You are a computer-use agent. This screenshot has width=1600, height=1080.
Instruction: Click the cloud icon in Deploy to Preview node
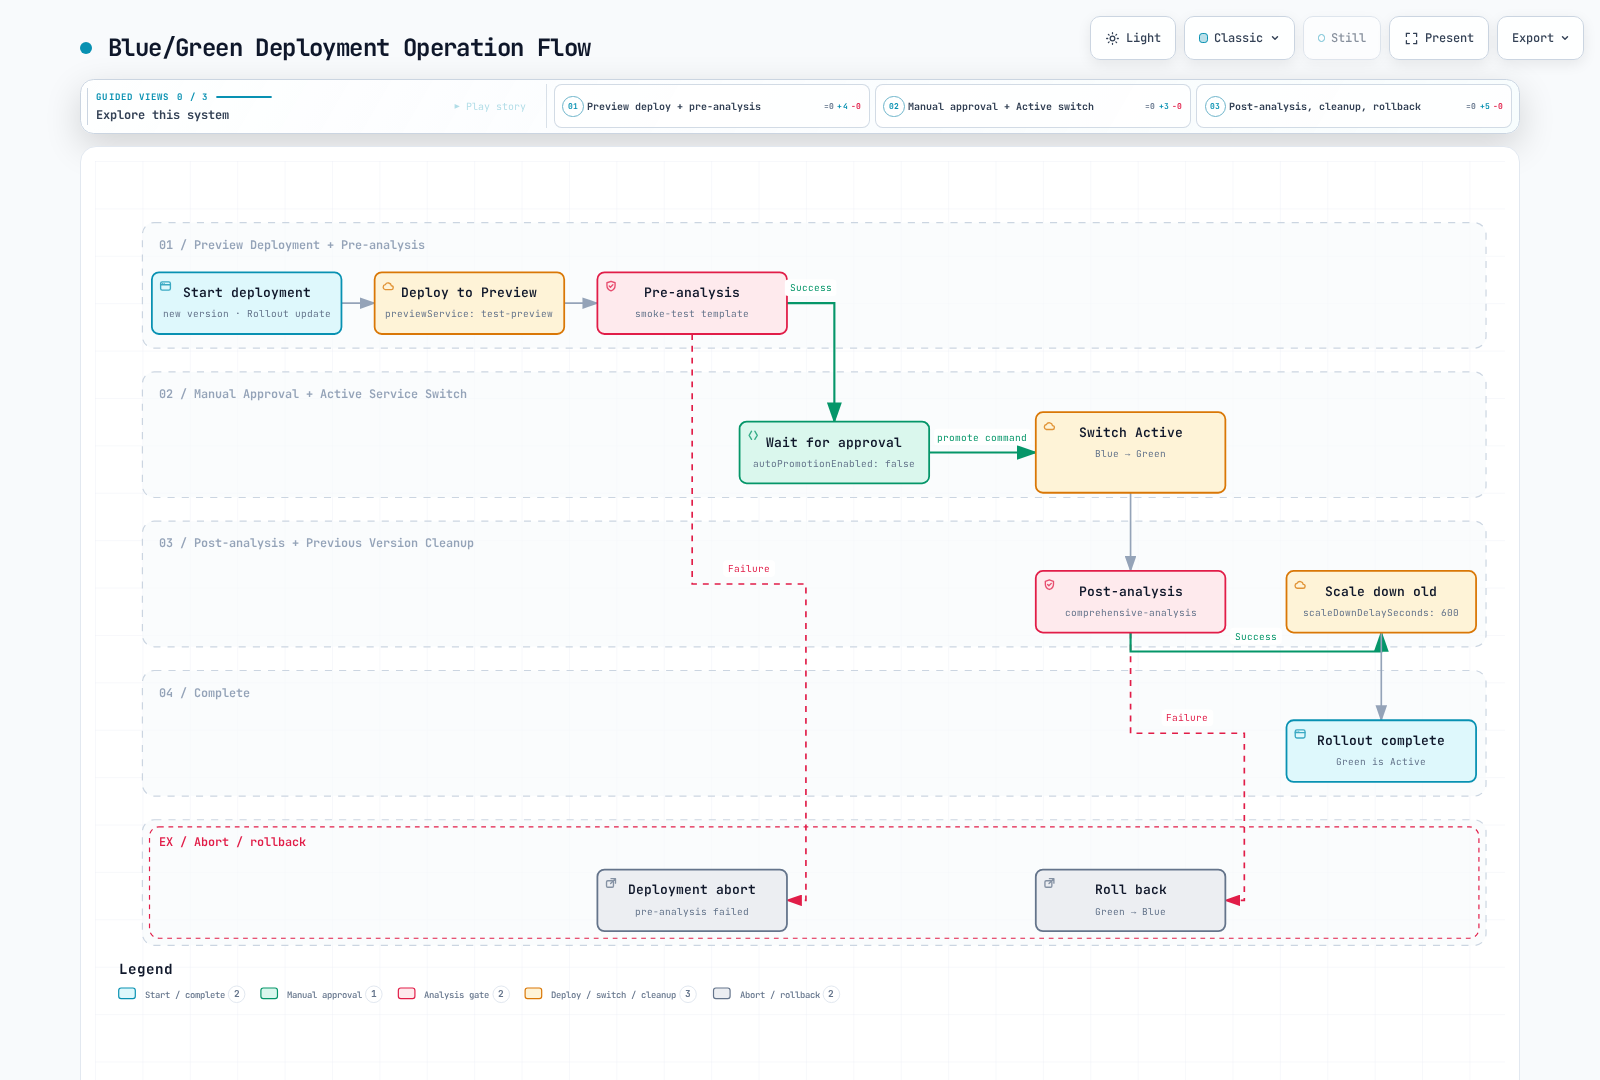(x=388, y=286)
